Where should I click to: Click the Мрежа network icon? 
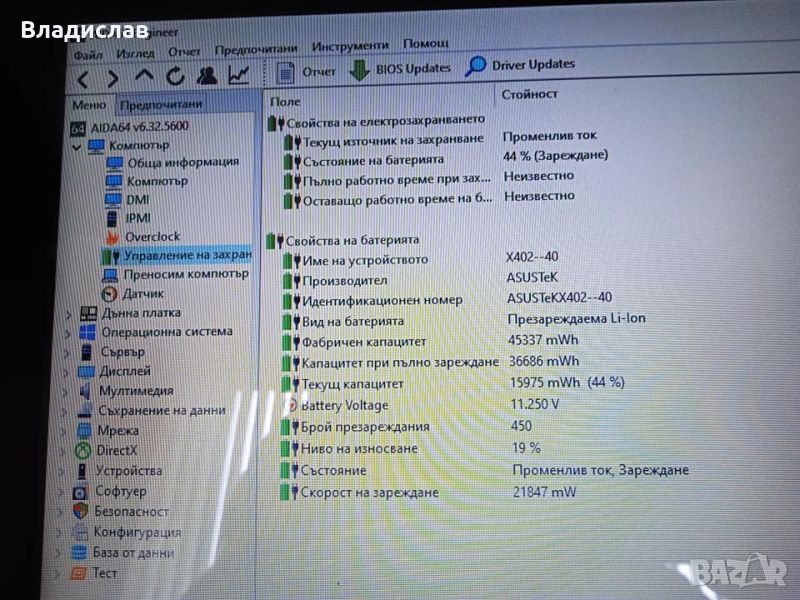(x=84, y=431)
